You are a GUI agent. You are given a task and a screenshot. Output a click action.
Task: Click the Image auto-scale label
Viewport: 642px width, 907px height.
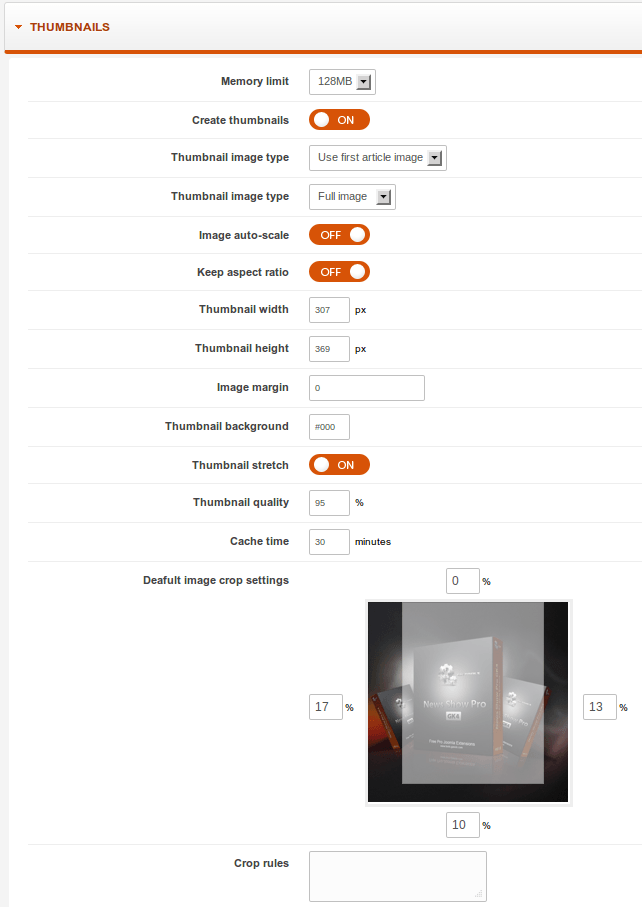243,235
